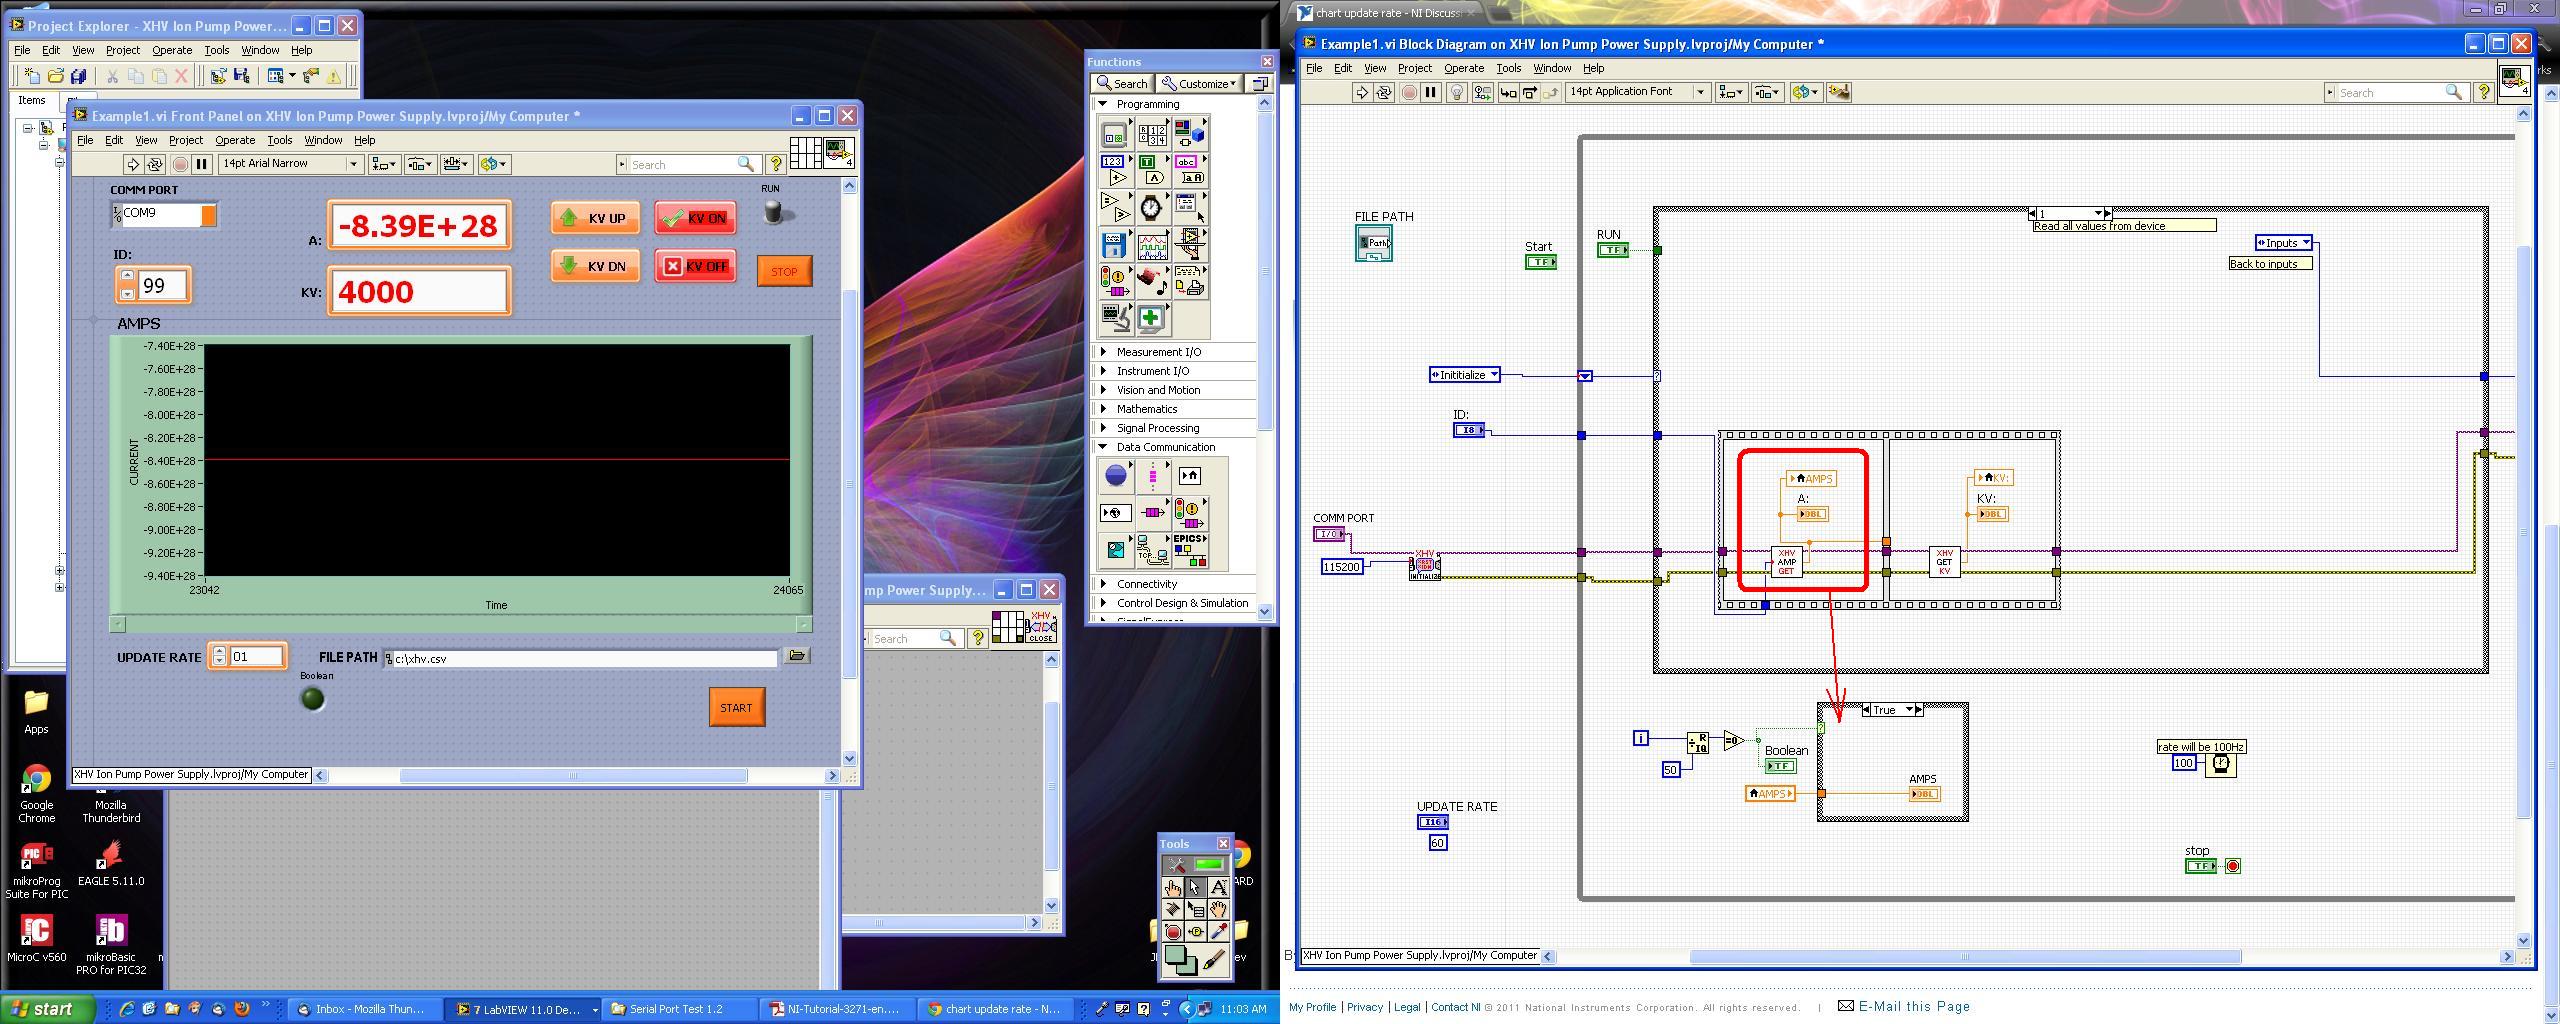Click Search button in Functions palette

pyautogui.click(x=1123, y=83)
